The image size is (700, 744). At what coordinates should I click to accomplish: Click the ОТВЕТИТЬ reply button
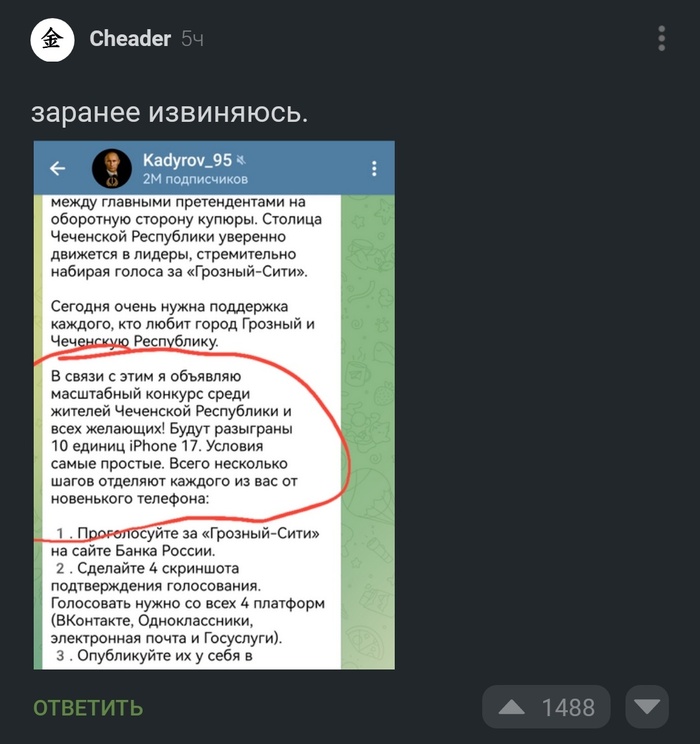coord(88,708)
